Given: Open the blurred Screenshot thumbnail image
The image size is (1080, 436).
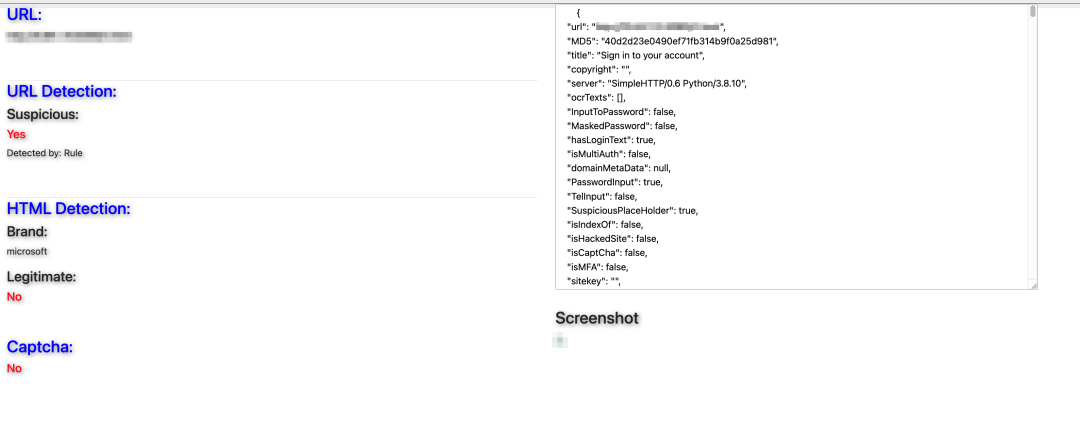Looking at the screenshot, I should (561, 341).
